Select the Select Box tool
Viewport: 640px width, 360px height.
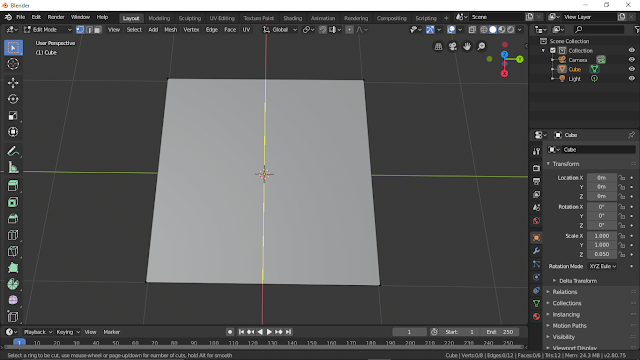(x=13, y=48)
